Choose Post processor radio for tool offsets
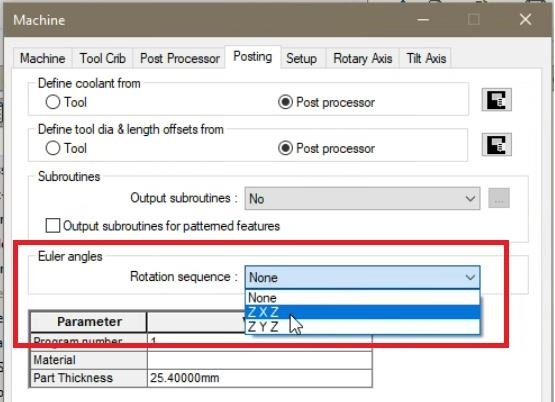Viewport: 555px width, 402px height. 285,148
